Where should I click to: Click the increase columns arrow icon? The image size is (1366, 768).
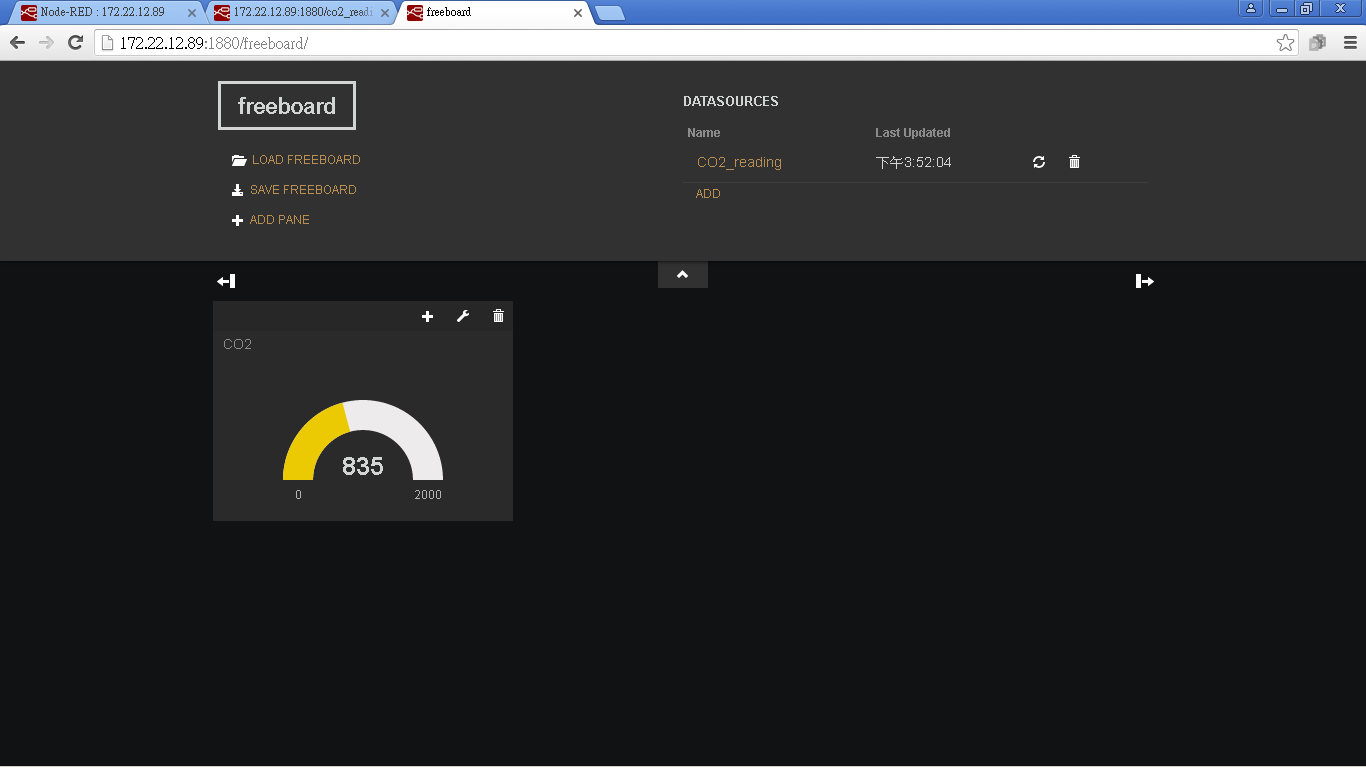click(1145, 281)
